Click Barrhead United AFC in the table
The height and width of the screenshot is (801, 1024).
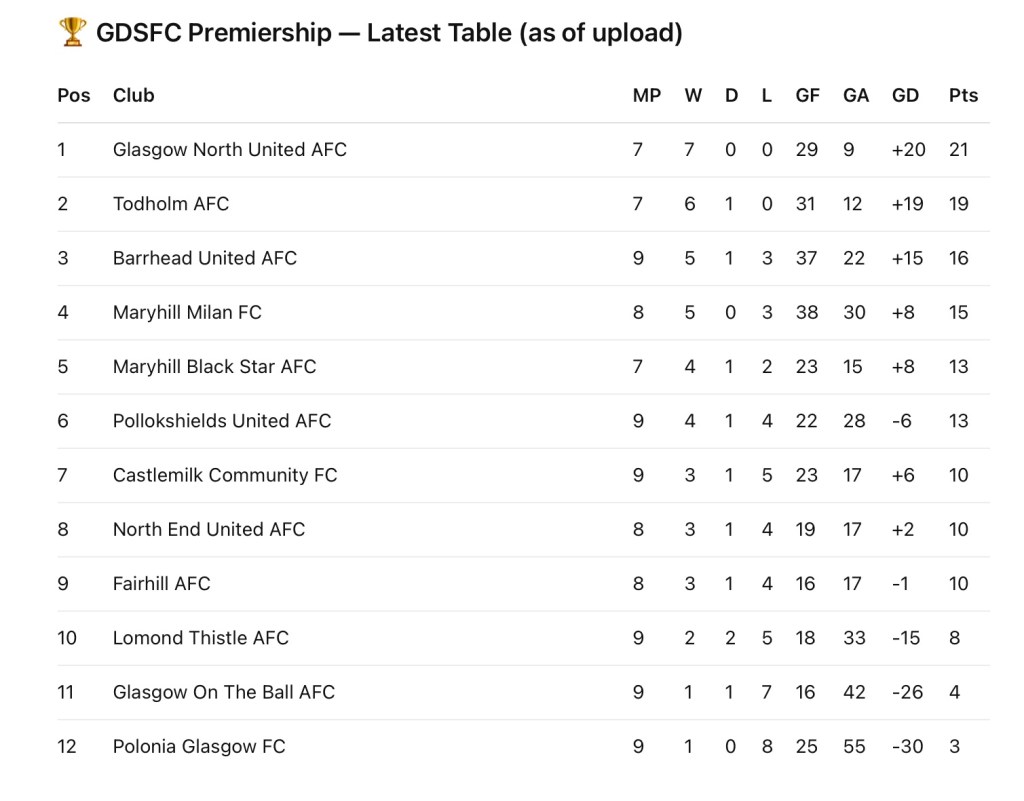tap(205, 258)
